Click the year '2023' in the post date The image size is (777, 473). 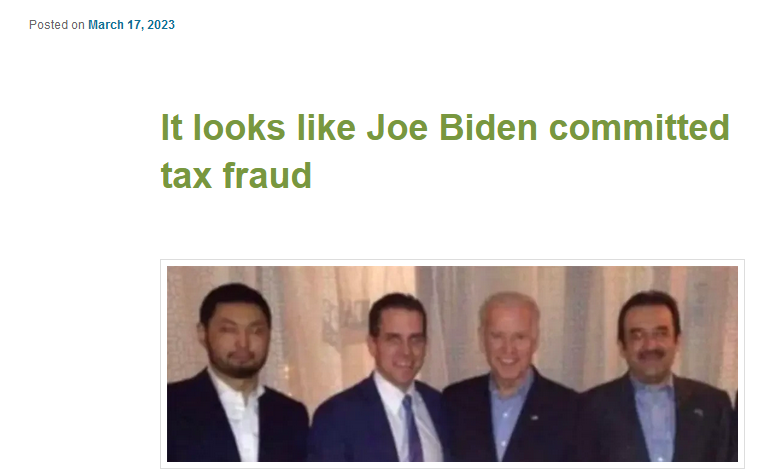tap(161, 25)
